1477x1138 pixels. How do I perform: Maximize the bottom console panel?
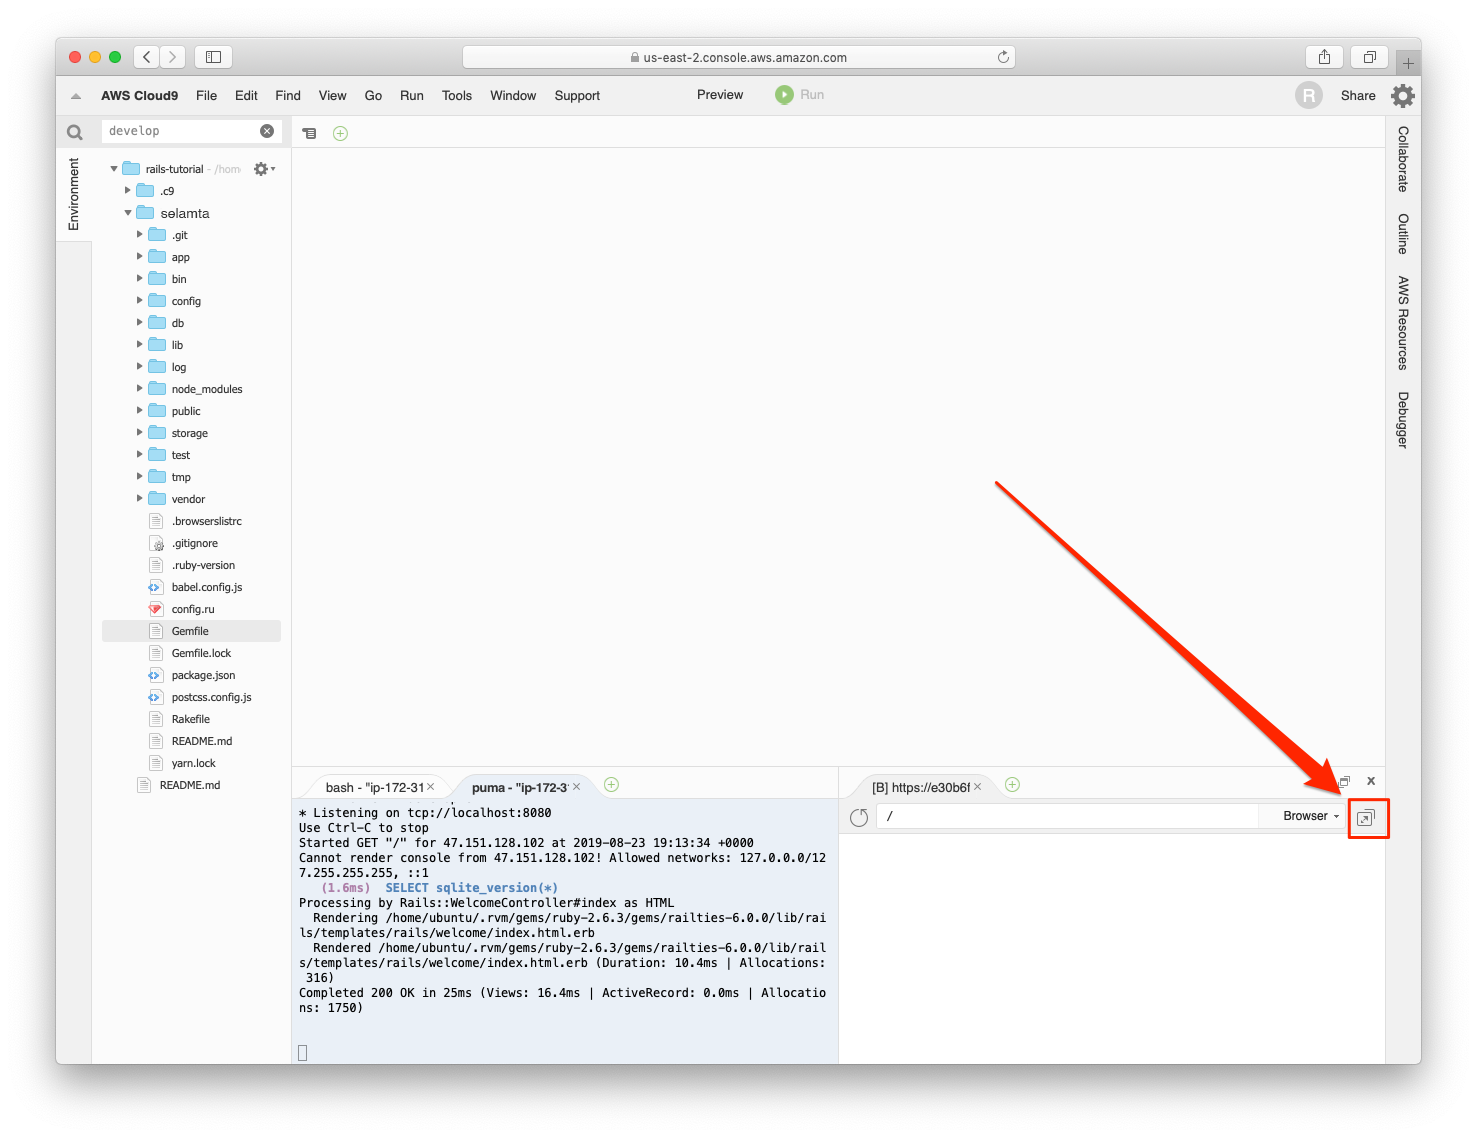pyautogui.click(x=1345, y=781)
